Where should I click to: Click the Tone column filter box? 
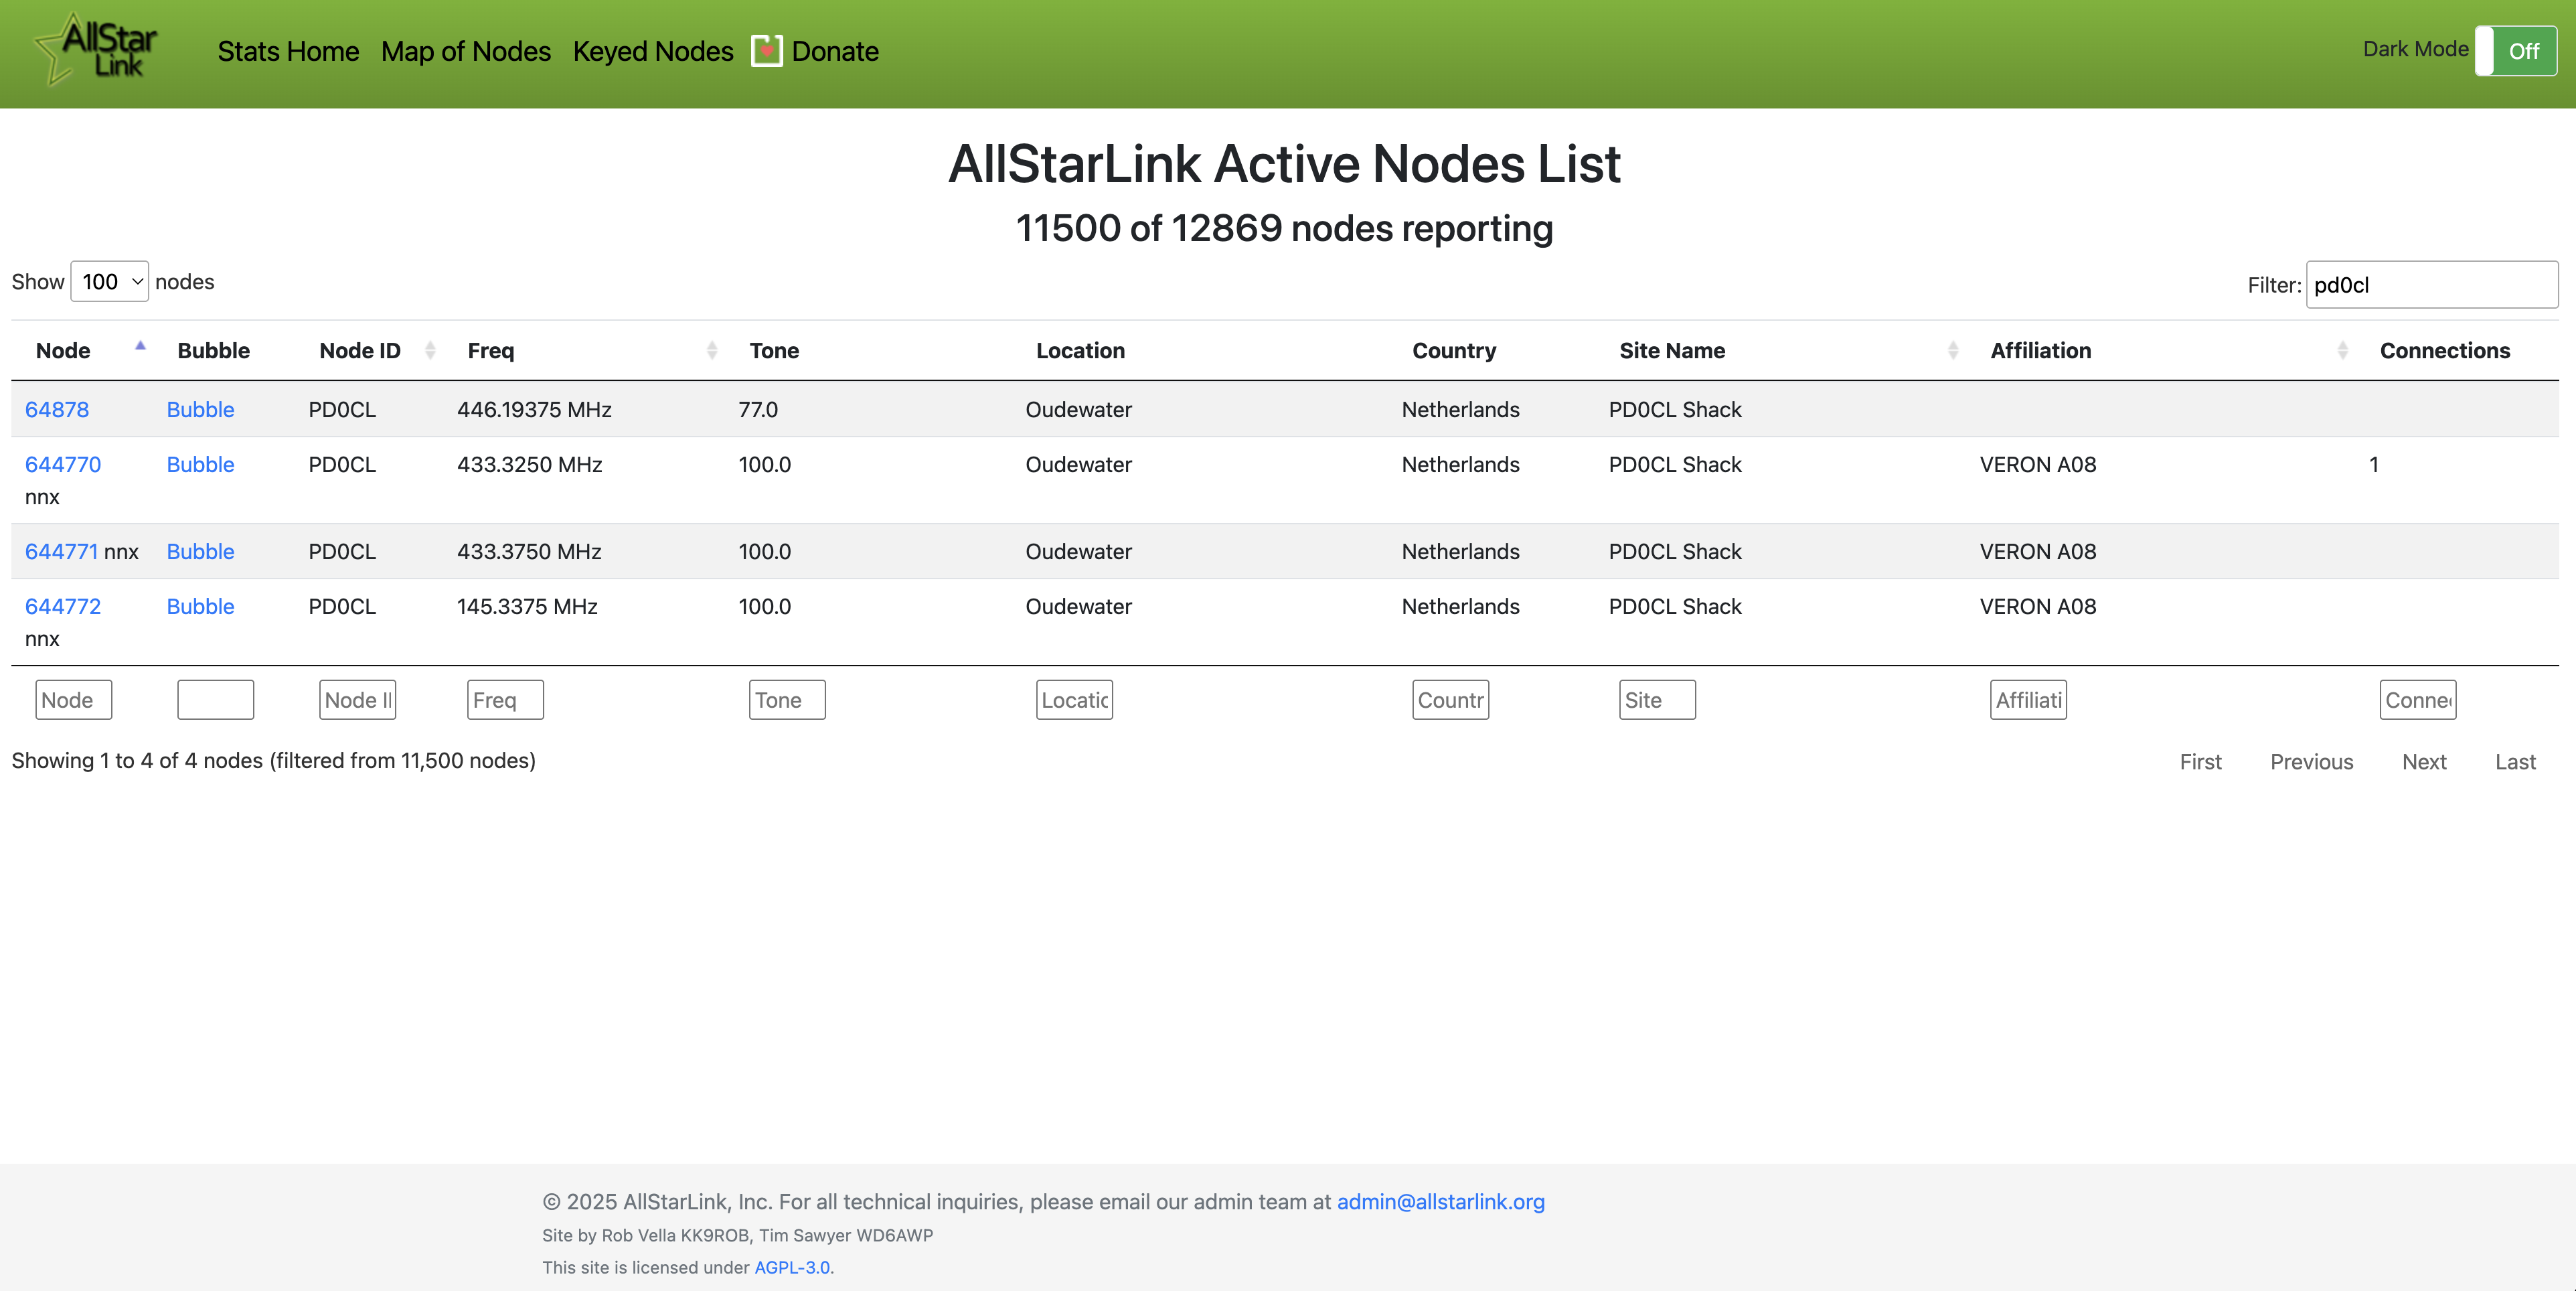pos(786,700)
